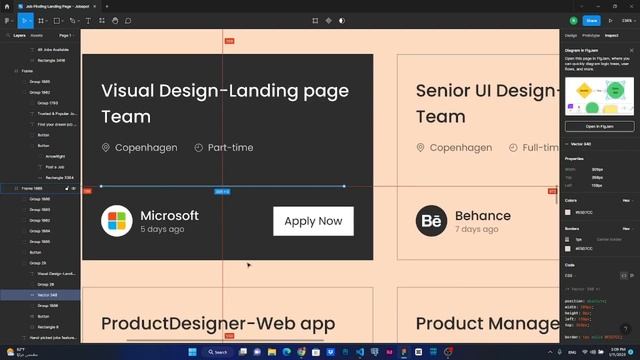Select the Vector 348 layer
640x360 pixels.
click(40, 295)
